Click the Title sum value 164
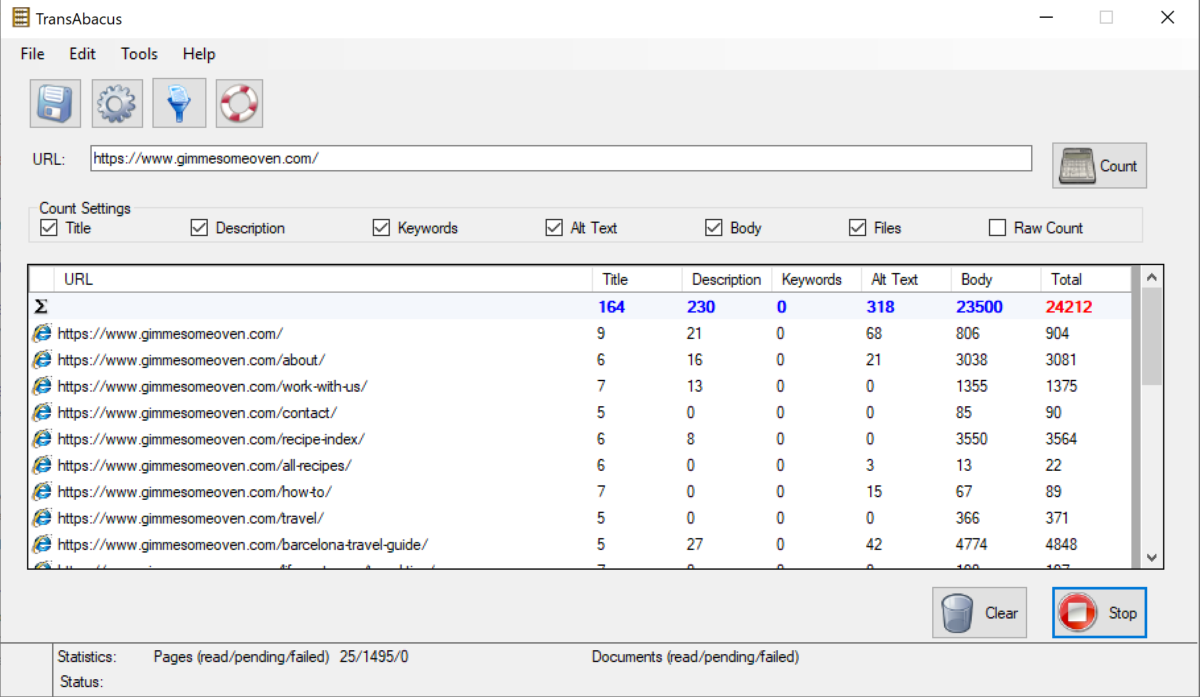Screen dimensions: 1200x697 [611, 307]
